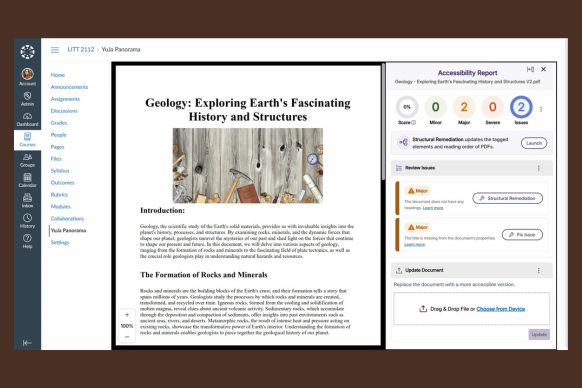
Task: Open Announcements in the course menu
Action: click(69, 87)
